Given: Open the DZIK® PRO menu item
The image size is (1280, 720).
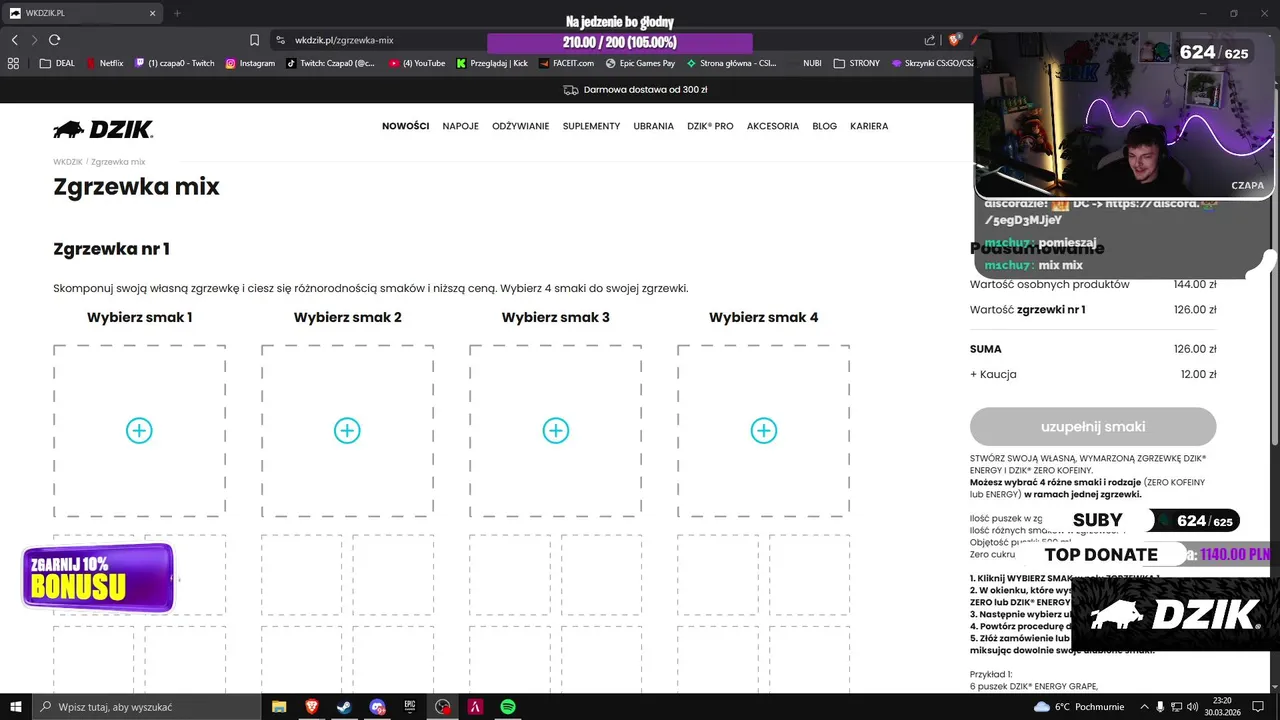Looking at the screenshot, I should [x=710, y=126].
